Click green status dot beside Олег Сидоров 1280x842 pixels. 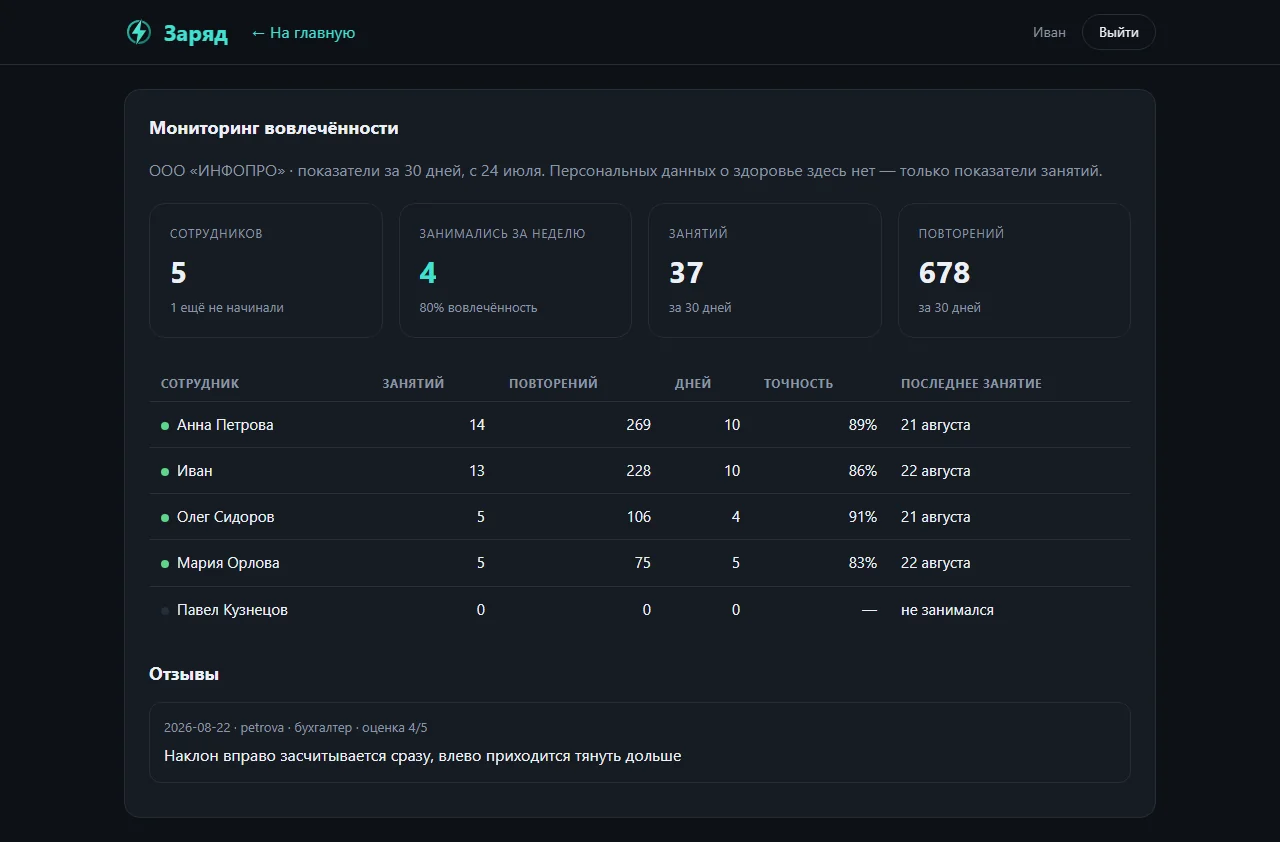pyautogui.click(x=165, y=518)
